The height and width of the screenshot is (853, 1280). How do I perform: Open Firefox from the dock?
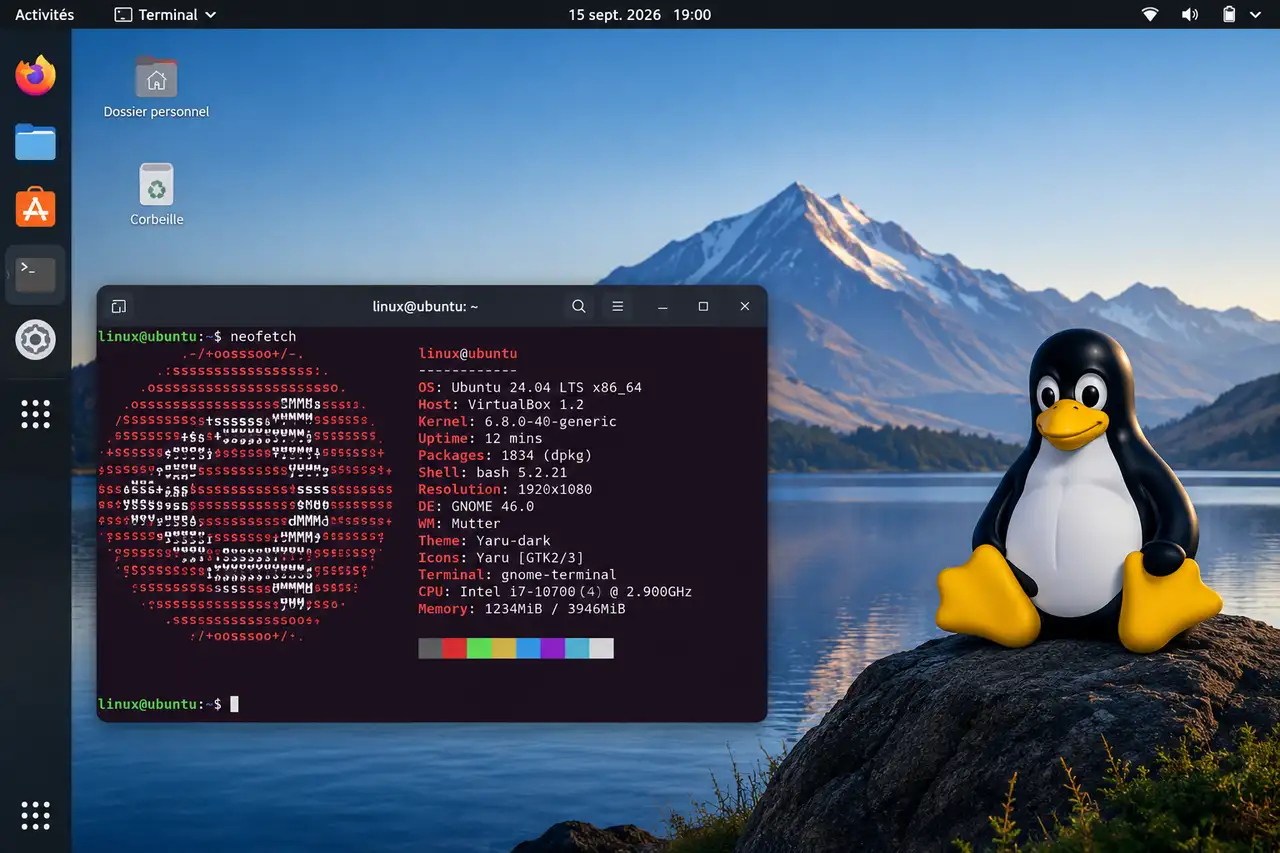(35, 76)
